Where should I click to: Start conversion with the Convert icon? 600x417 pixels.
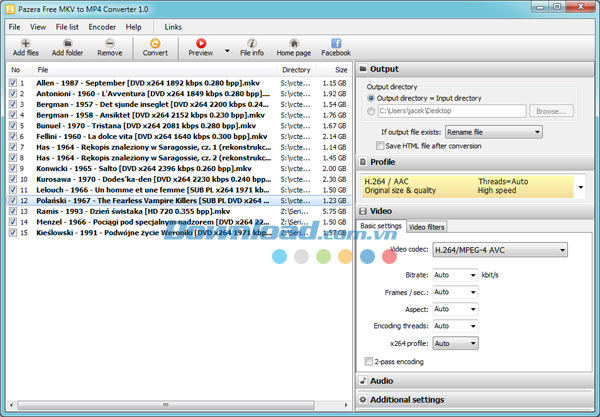point(155,43)
